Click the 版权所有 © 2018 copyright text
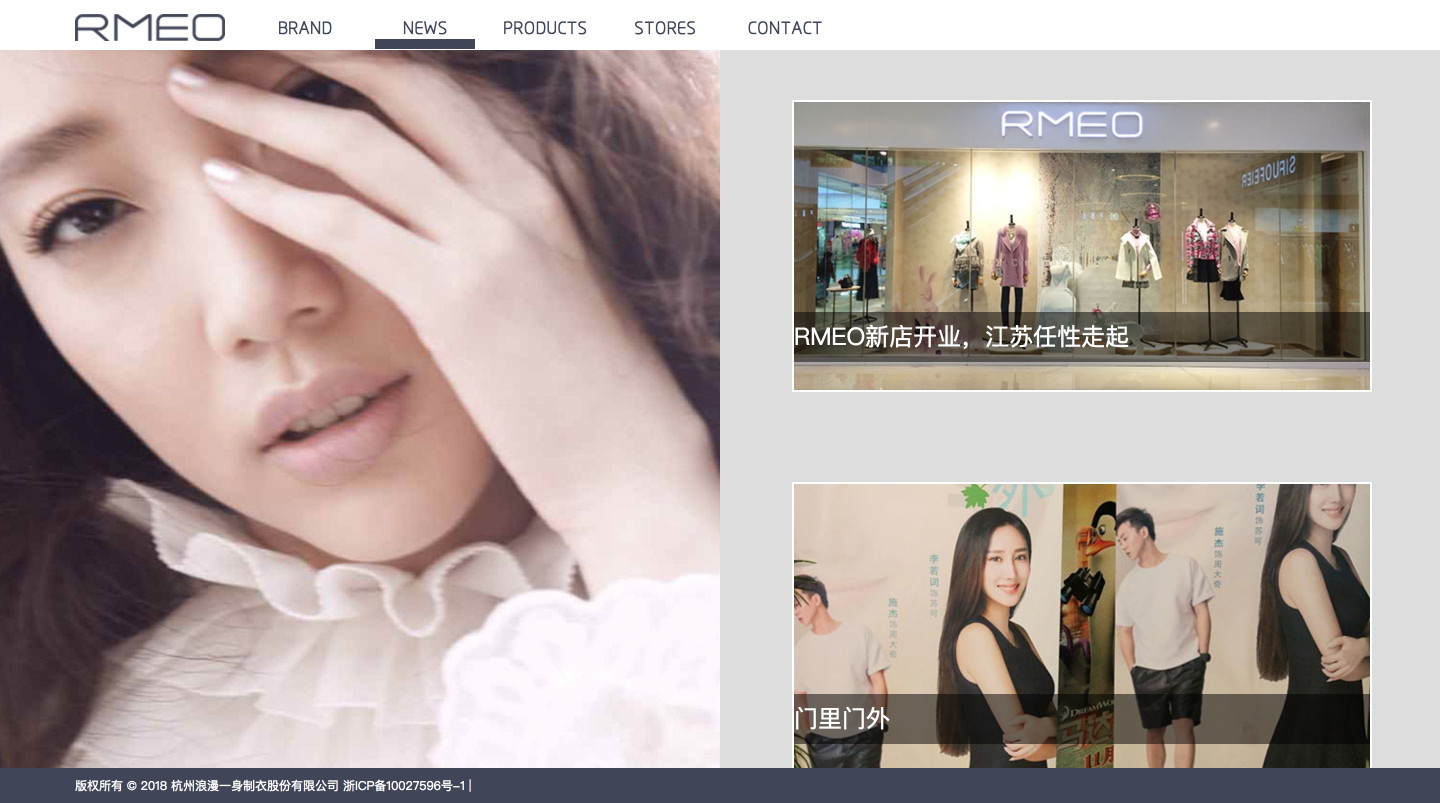Viewport: 1440px width, 803px height. click(x=120, y=786)
